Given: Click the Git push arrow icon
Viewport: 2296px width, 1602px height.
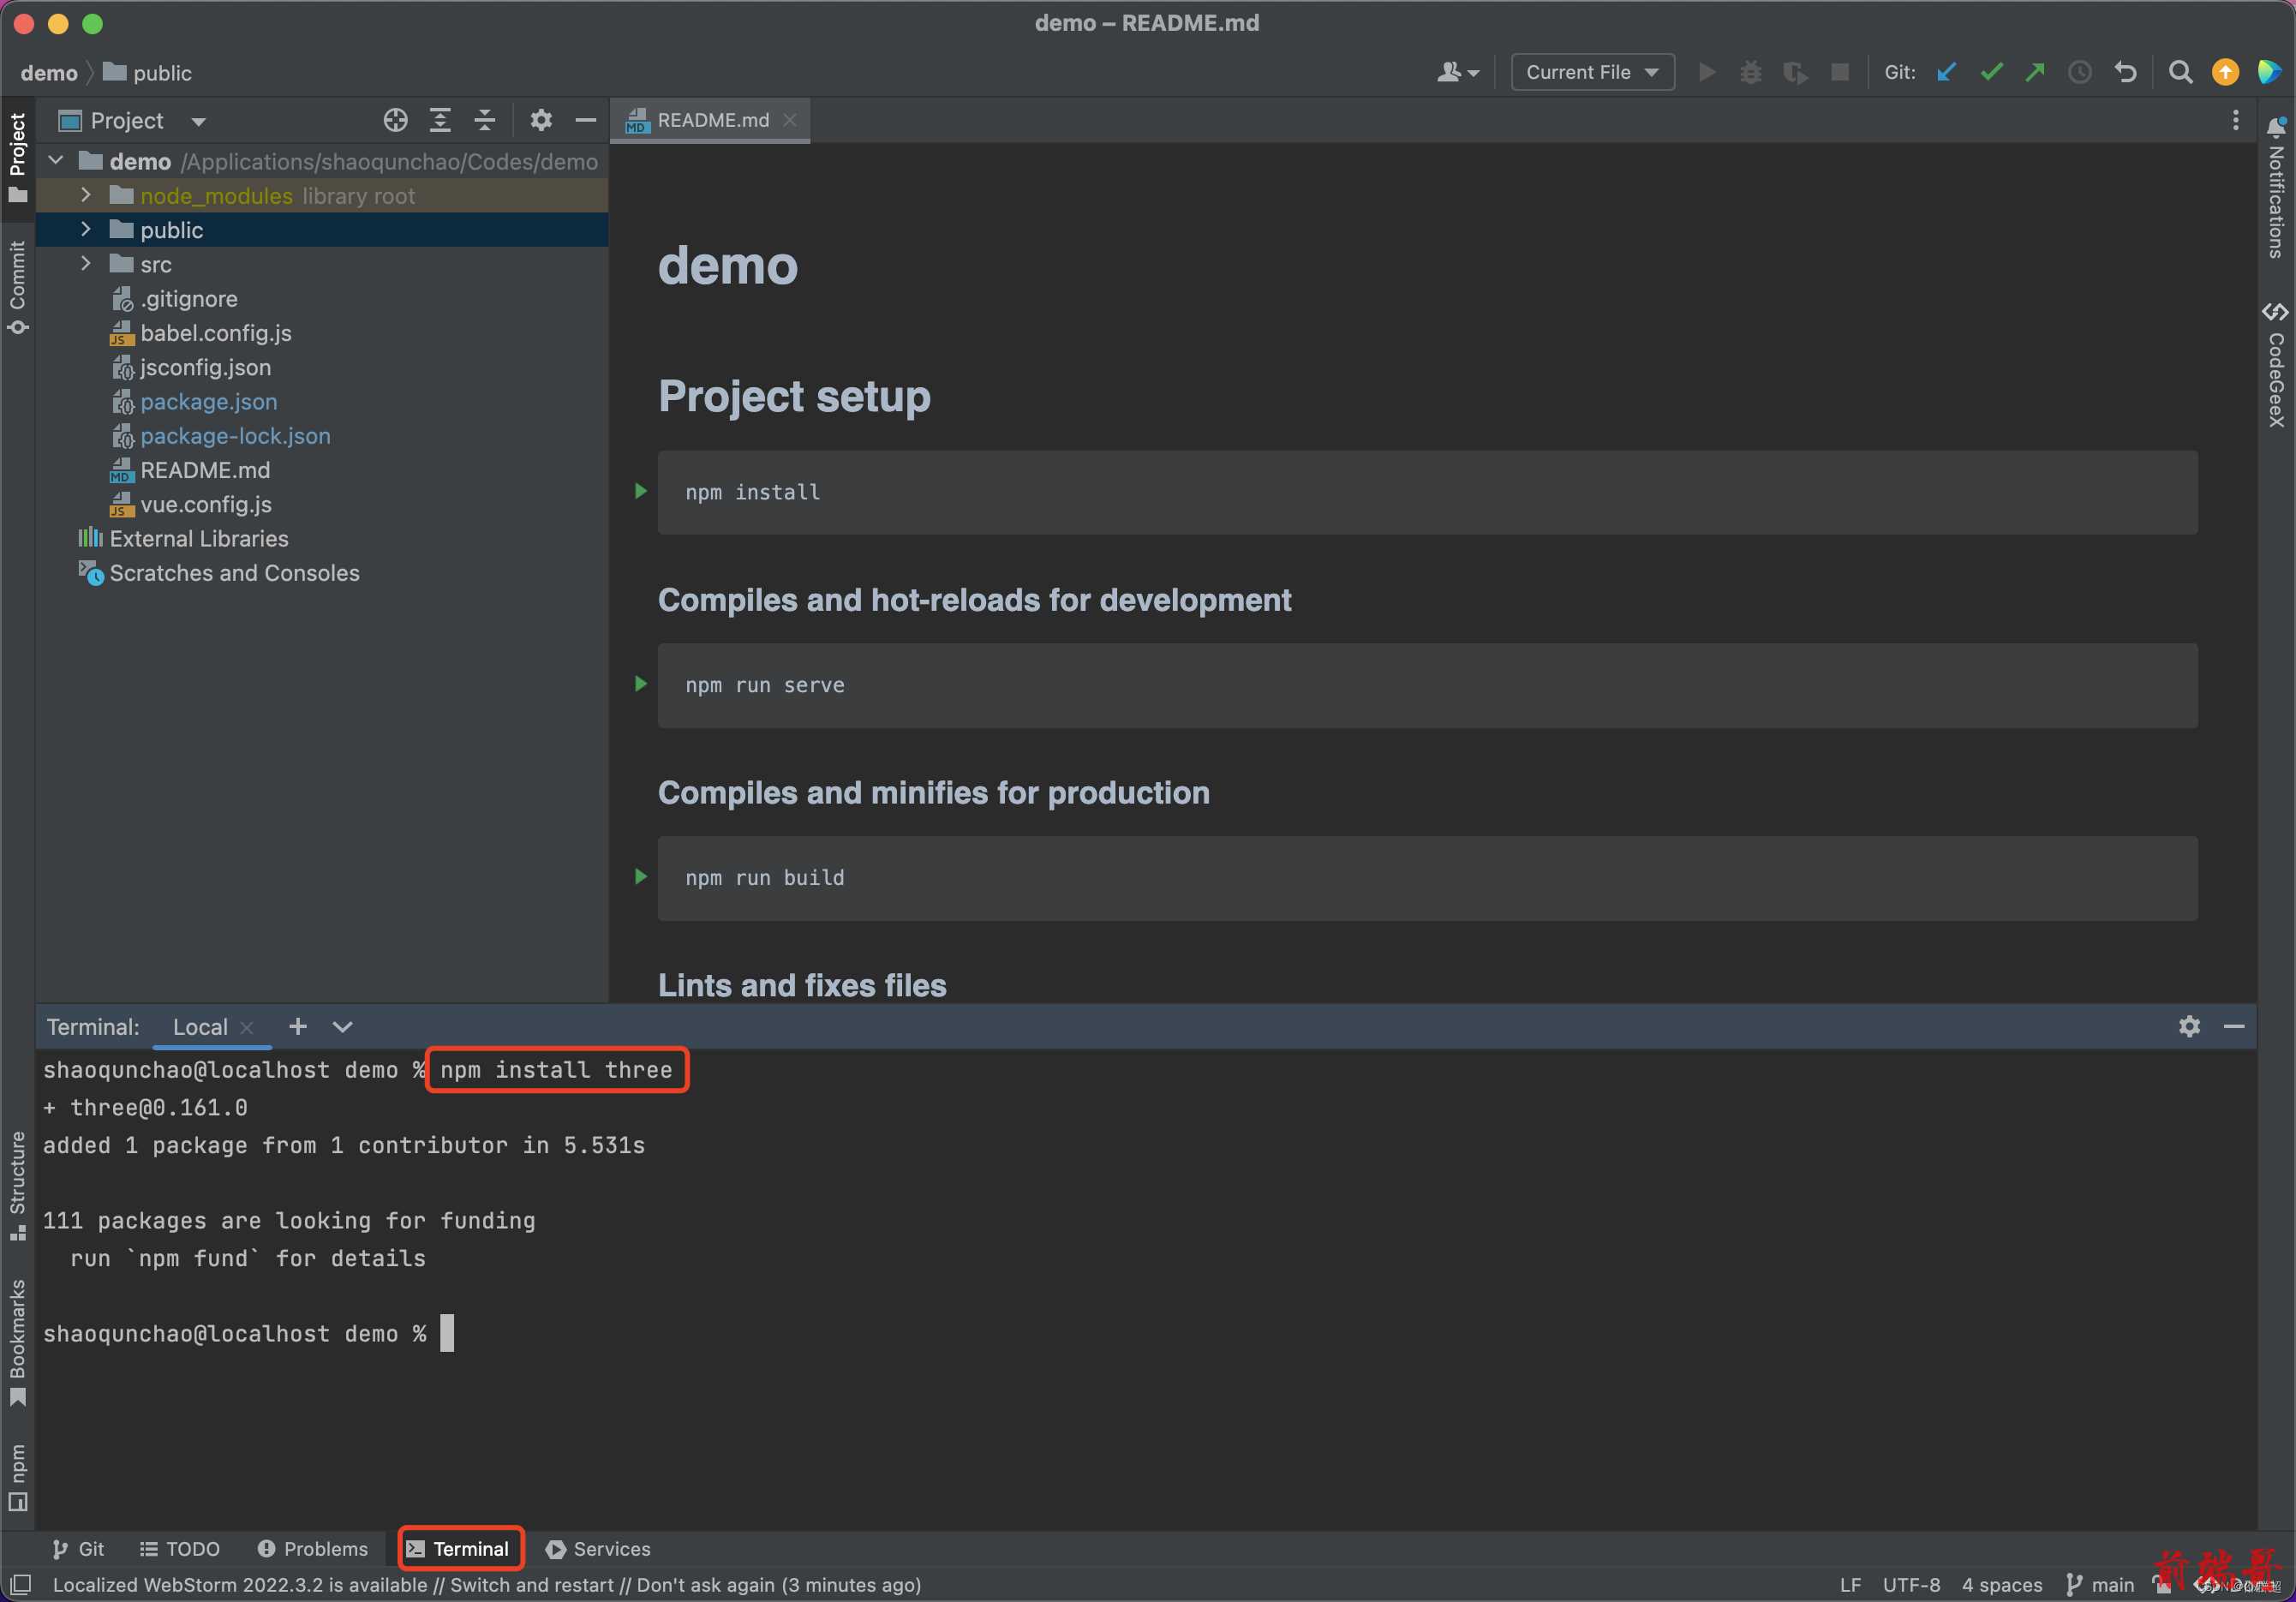Looking at the screenshot, I should click(2035, 72).
